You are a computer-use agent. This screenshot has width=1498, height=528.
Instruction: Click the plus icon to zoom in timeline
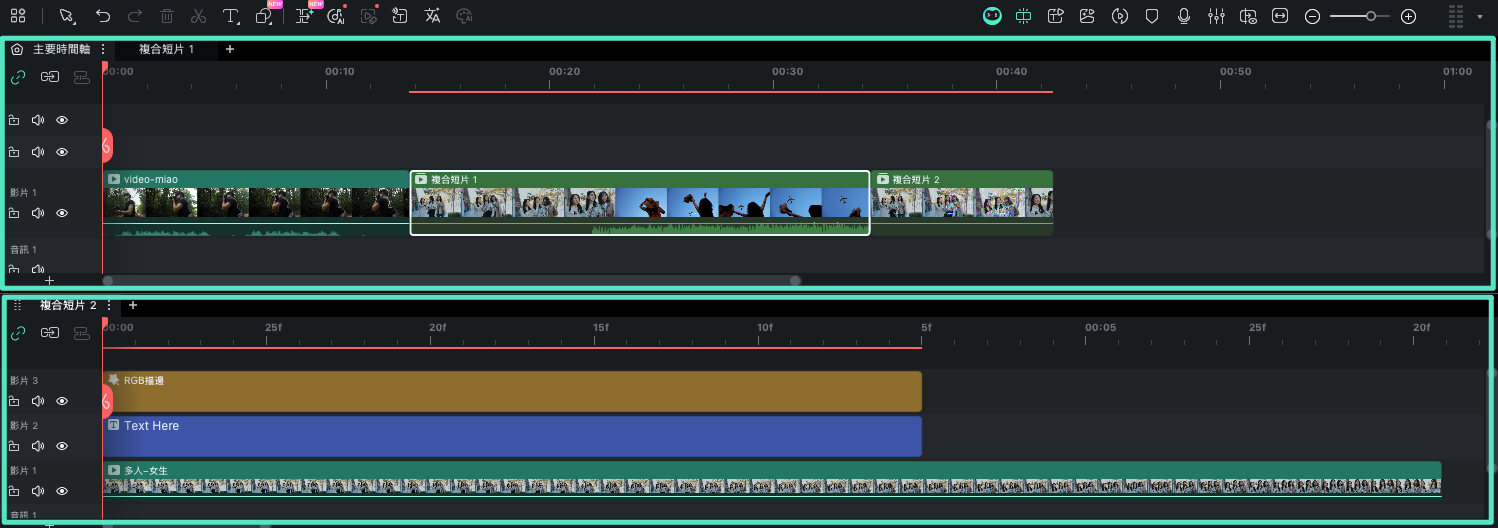1408,16
